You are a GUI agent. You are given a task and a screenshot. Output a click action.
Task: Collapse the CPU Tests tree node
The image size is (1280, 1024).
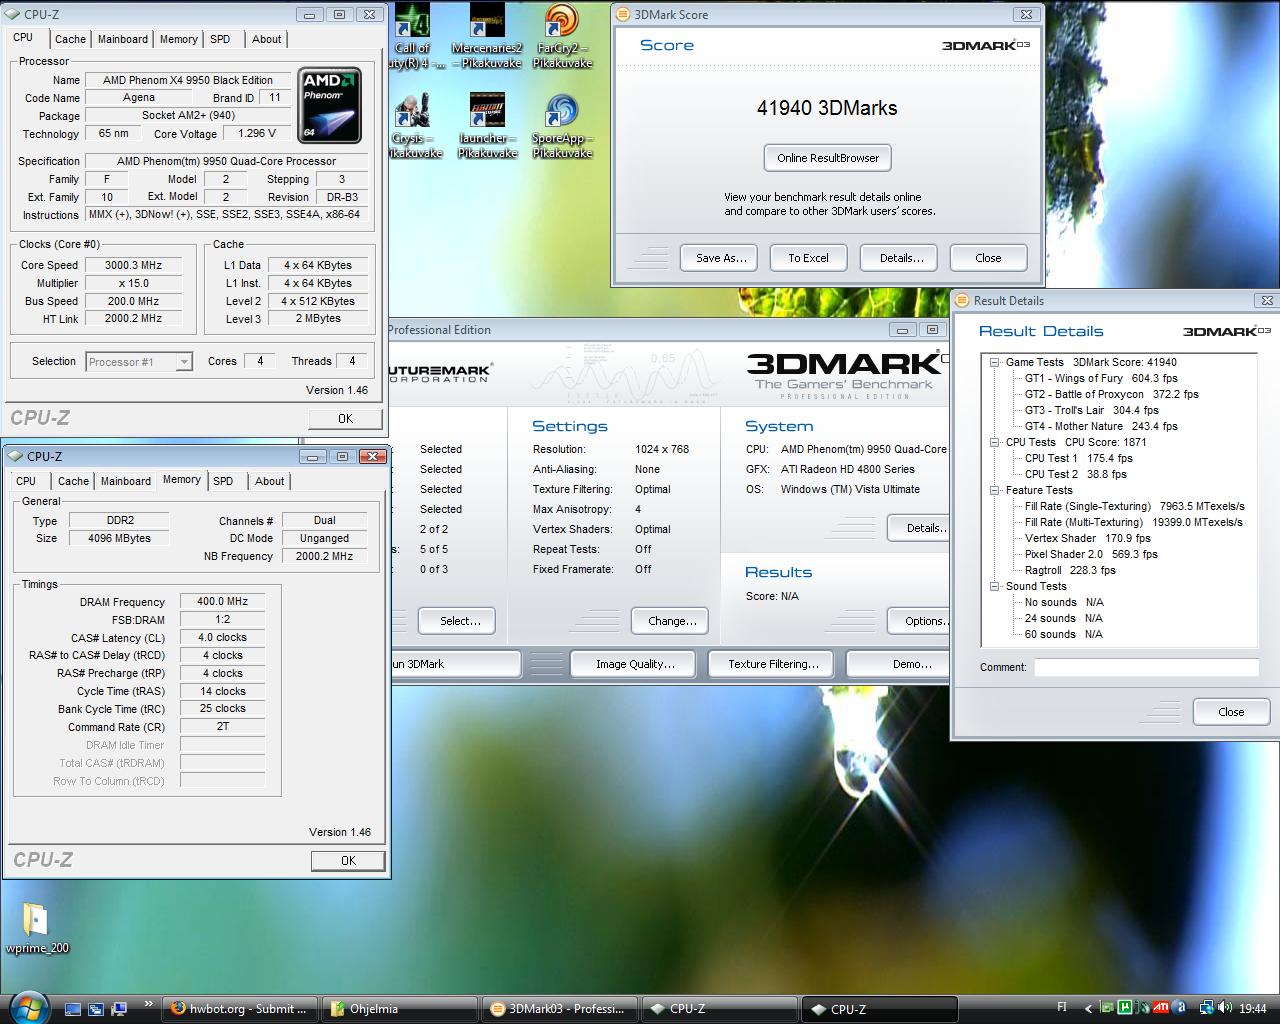(x=995, y=443)
